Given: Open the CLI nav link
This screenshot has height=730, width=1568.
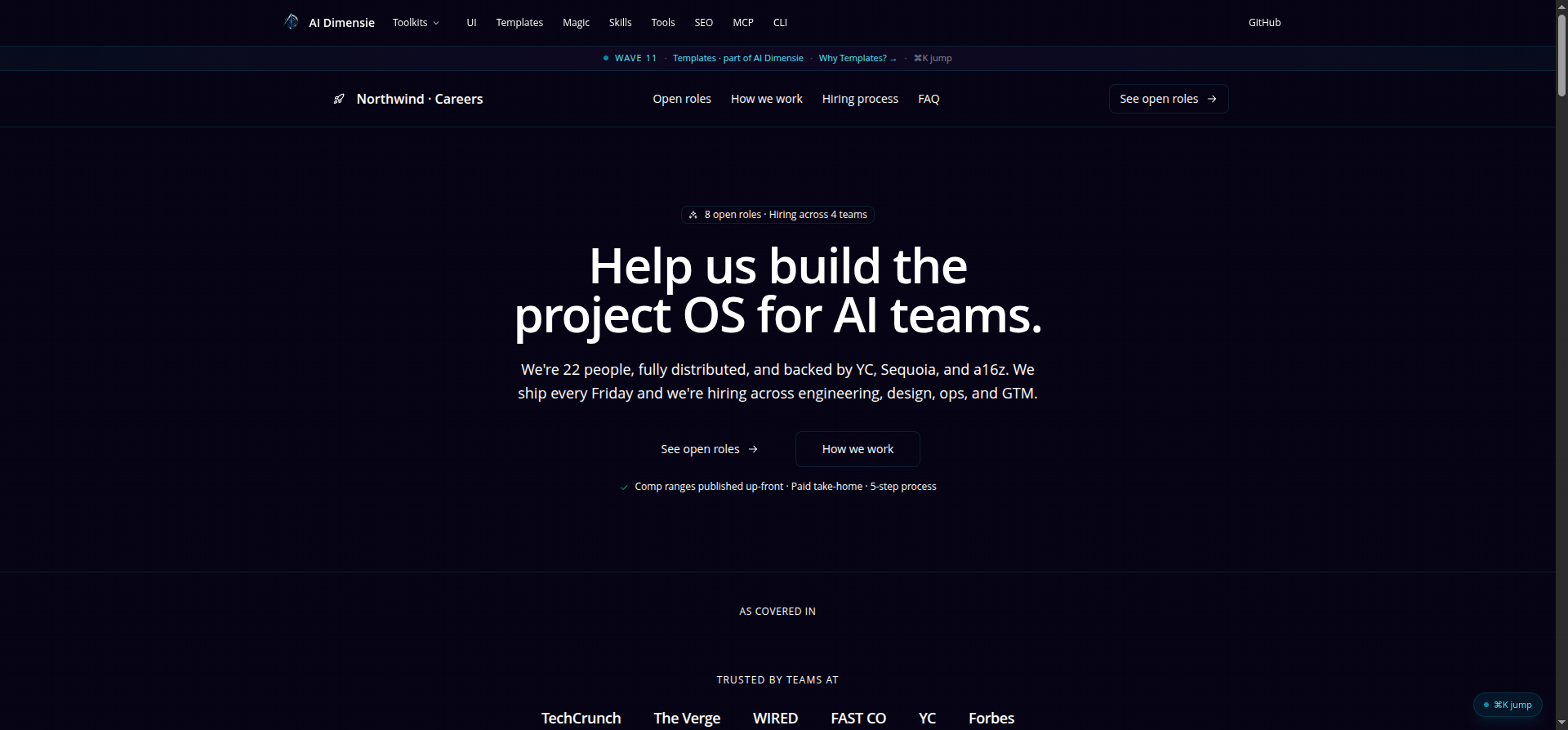Looking at the screenshot, I should (780, 22).
